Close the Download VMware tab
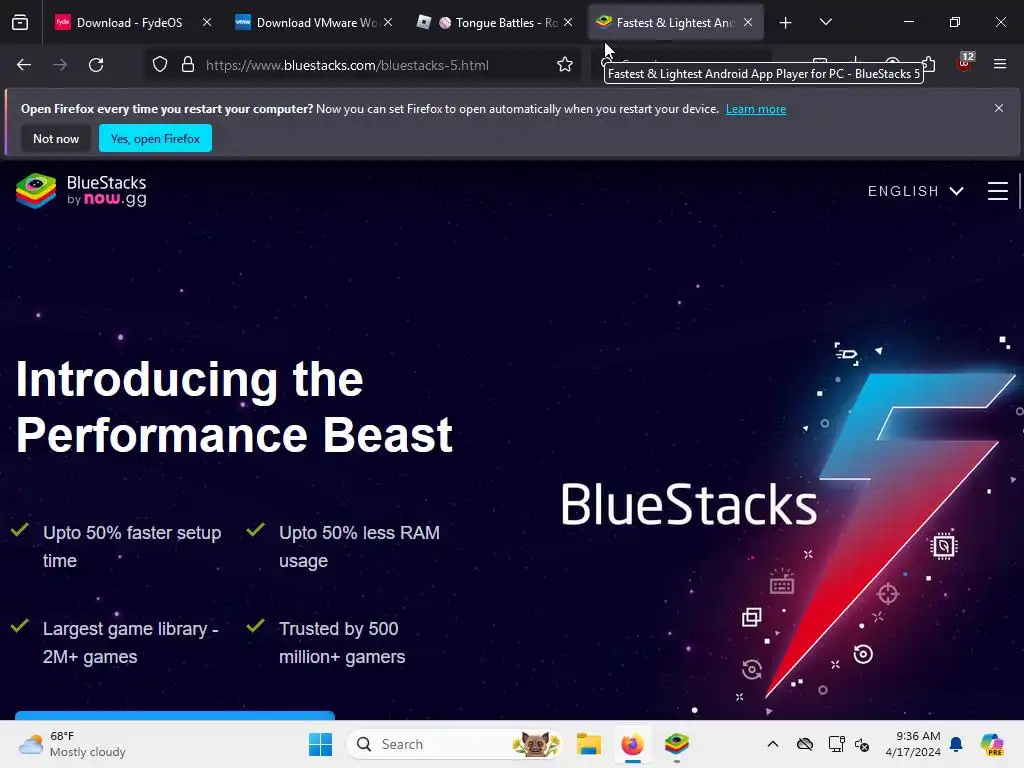 388,22
